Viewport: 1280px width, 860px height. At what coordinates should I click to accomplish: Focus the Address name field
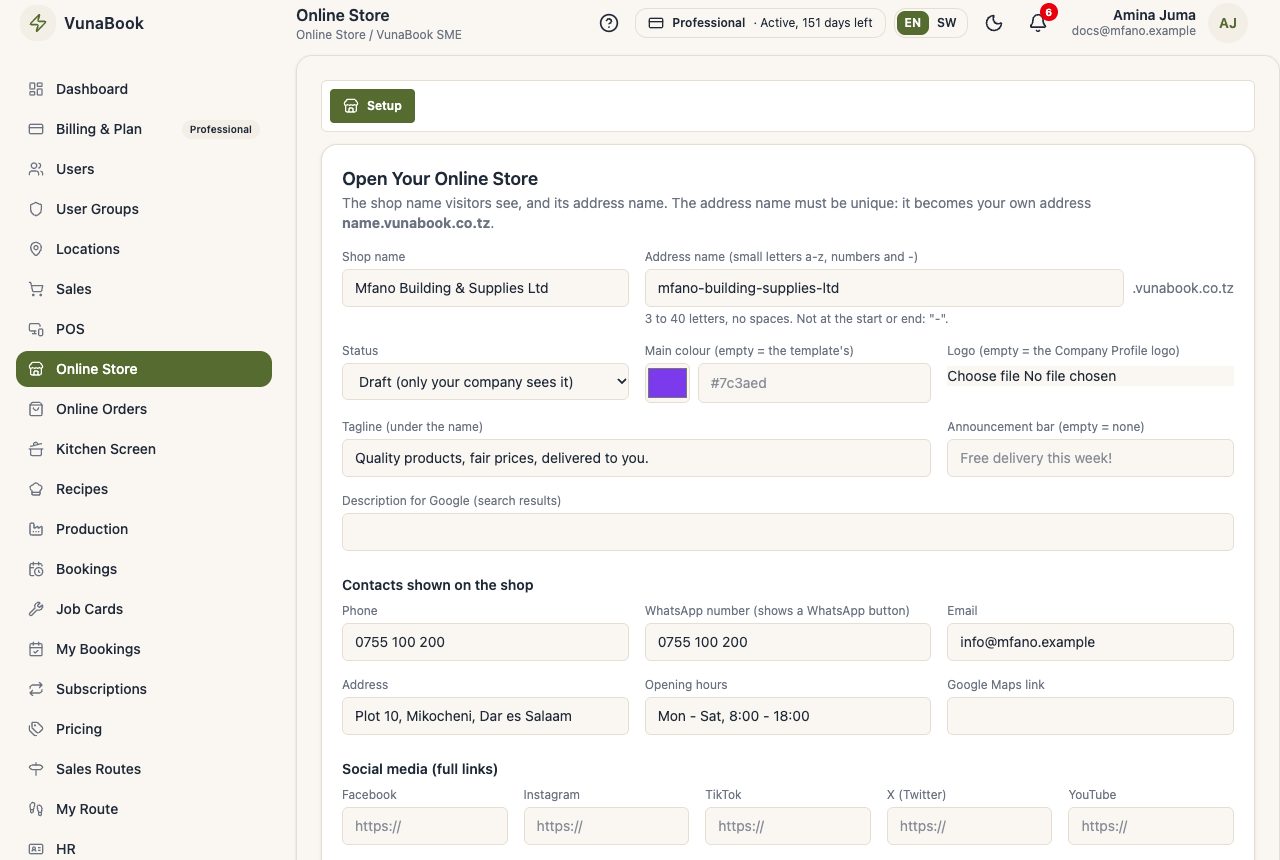click(884, 288)
